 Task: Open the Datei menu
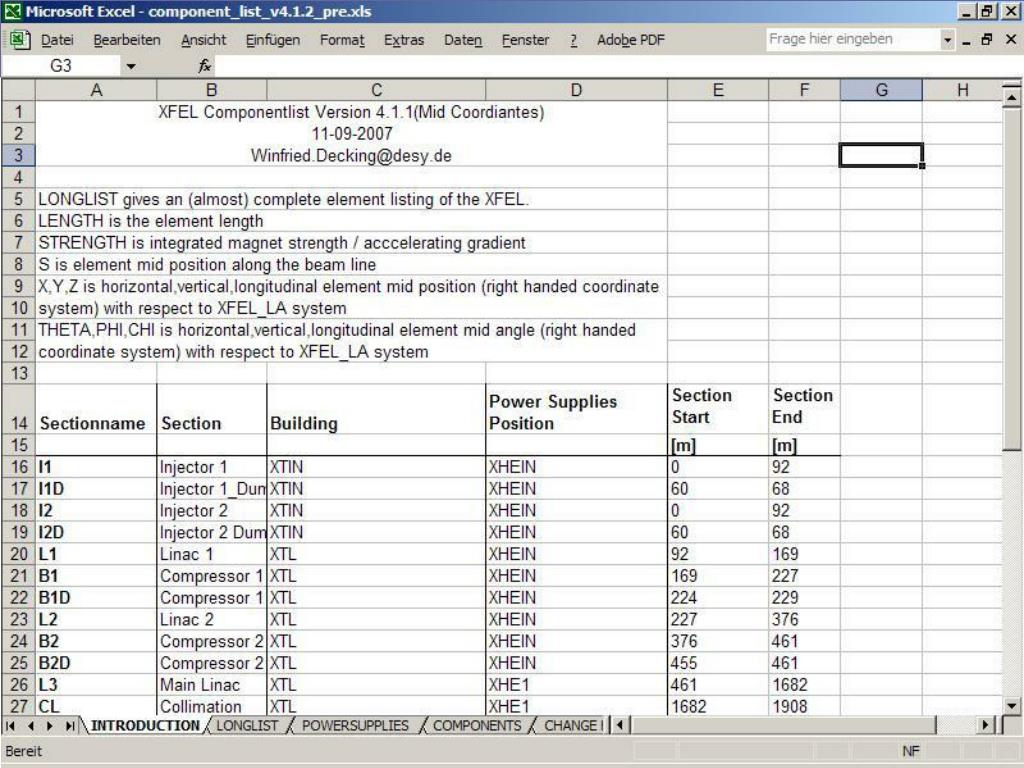click(x=57, y=40)
